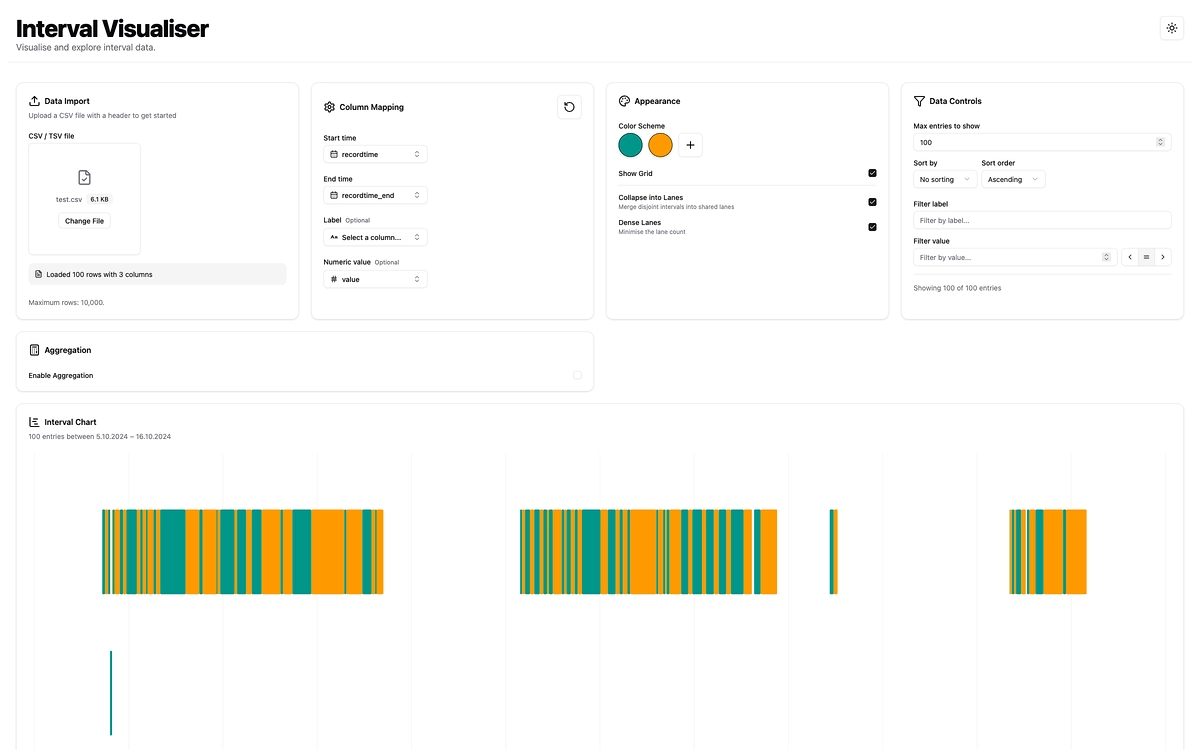Click the Change File button
Viewport: 1200px width, 750px height.
(84, 221)
